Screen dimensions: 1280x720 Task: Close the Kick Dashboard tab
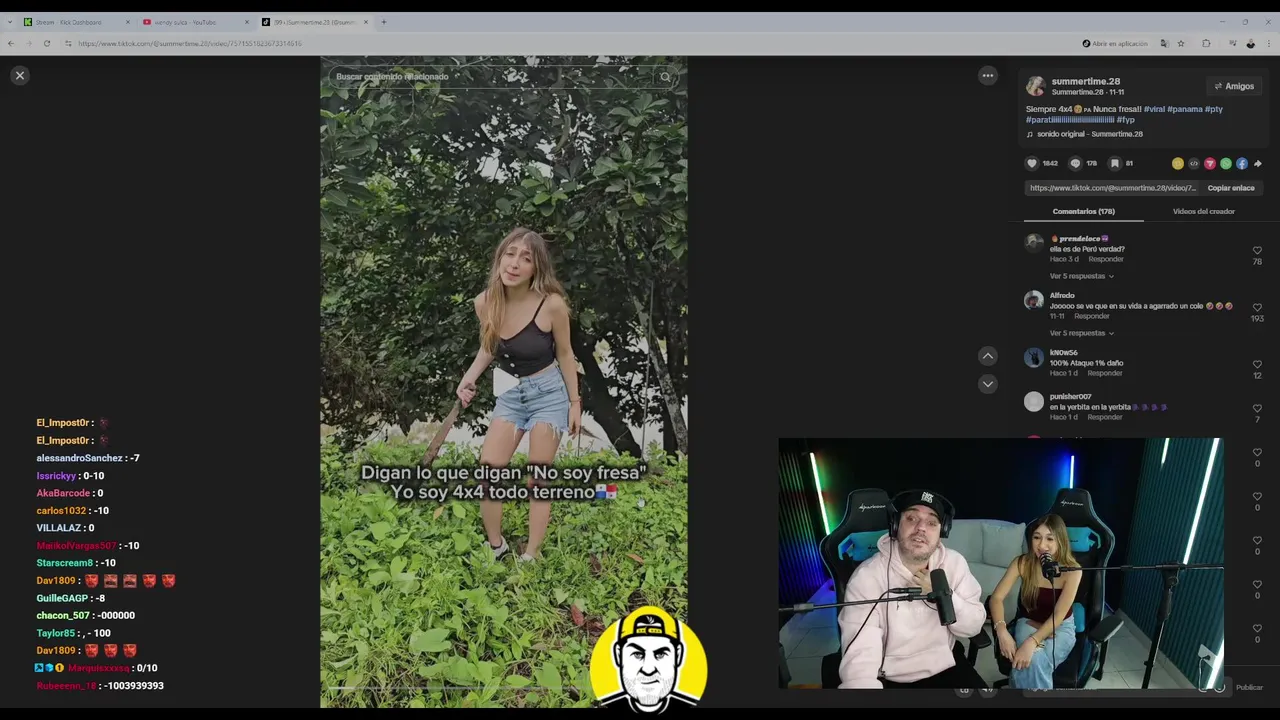[x=128, y=22]
